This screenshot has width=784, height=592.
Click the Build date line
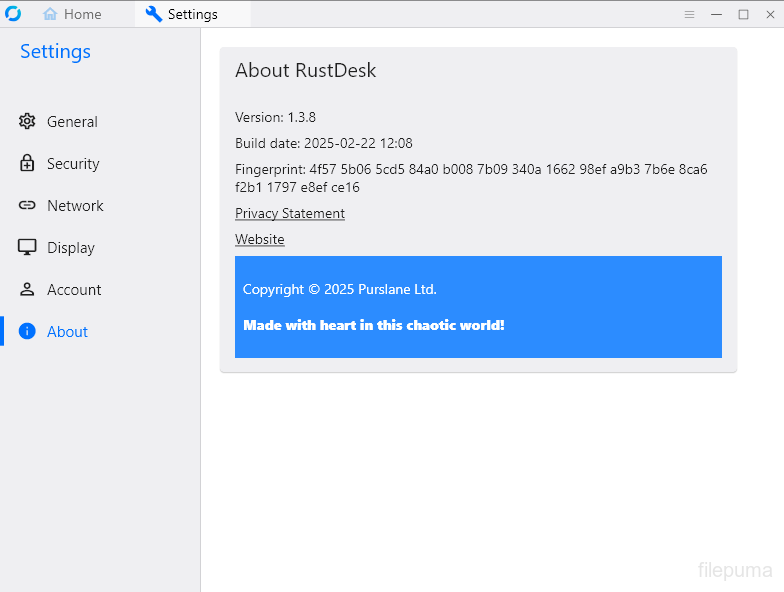324,144
